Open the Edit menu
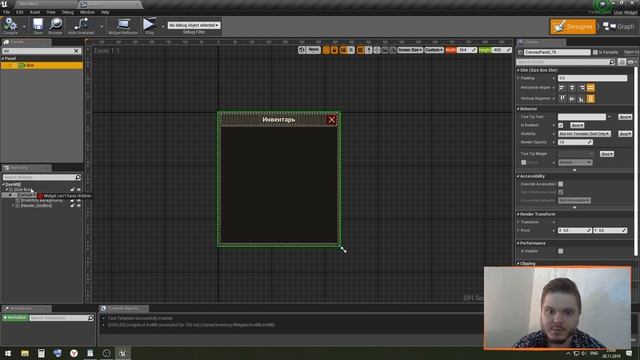 click(20, 12)
